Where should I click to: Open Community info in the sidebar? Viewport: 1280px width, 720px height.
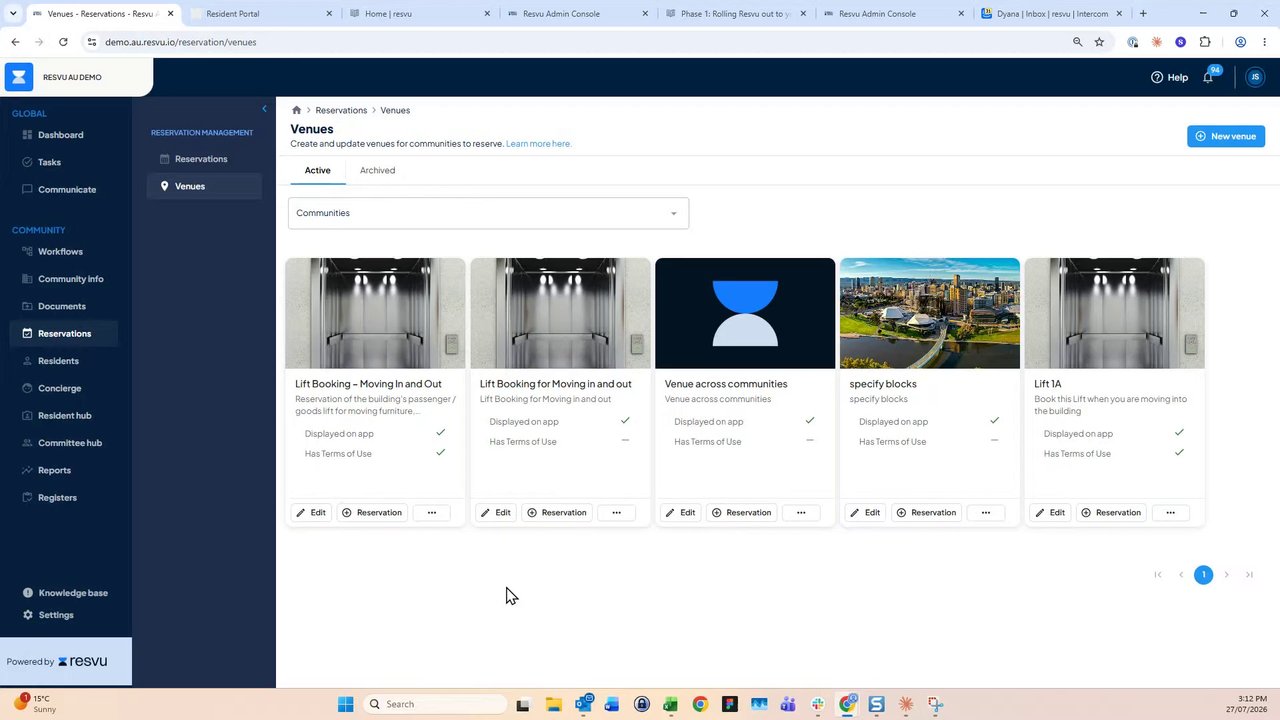pyautogui.click(x=70, y=279)
